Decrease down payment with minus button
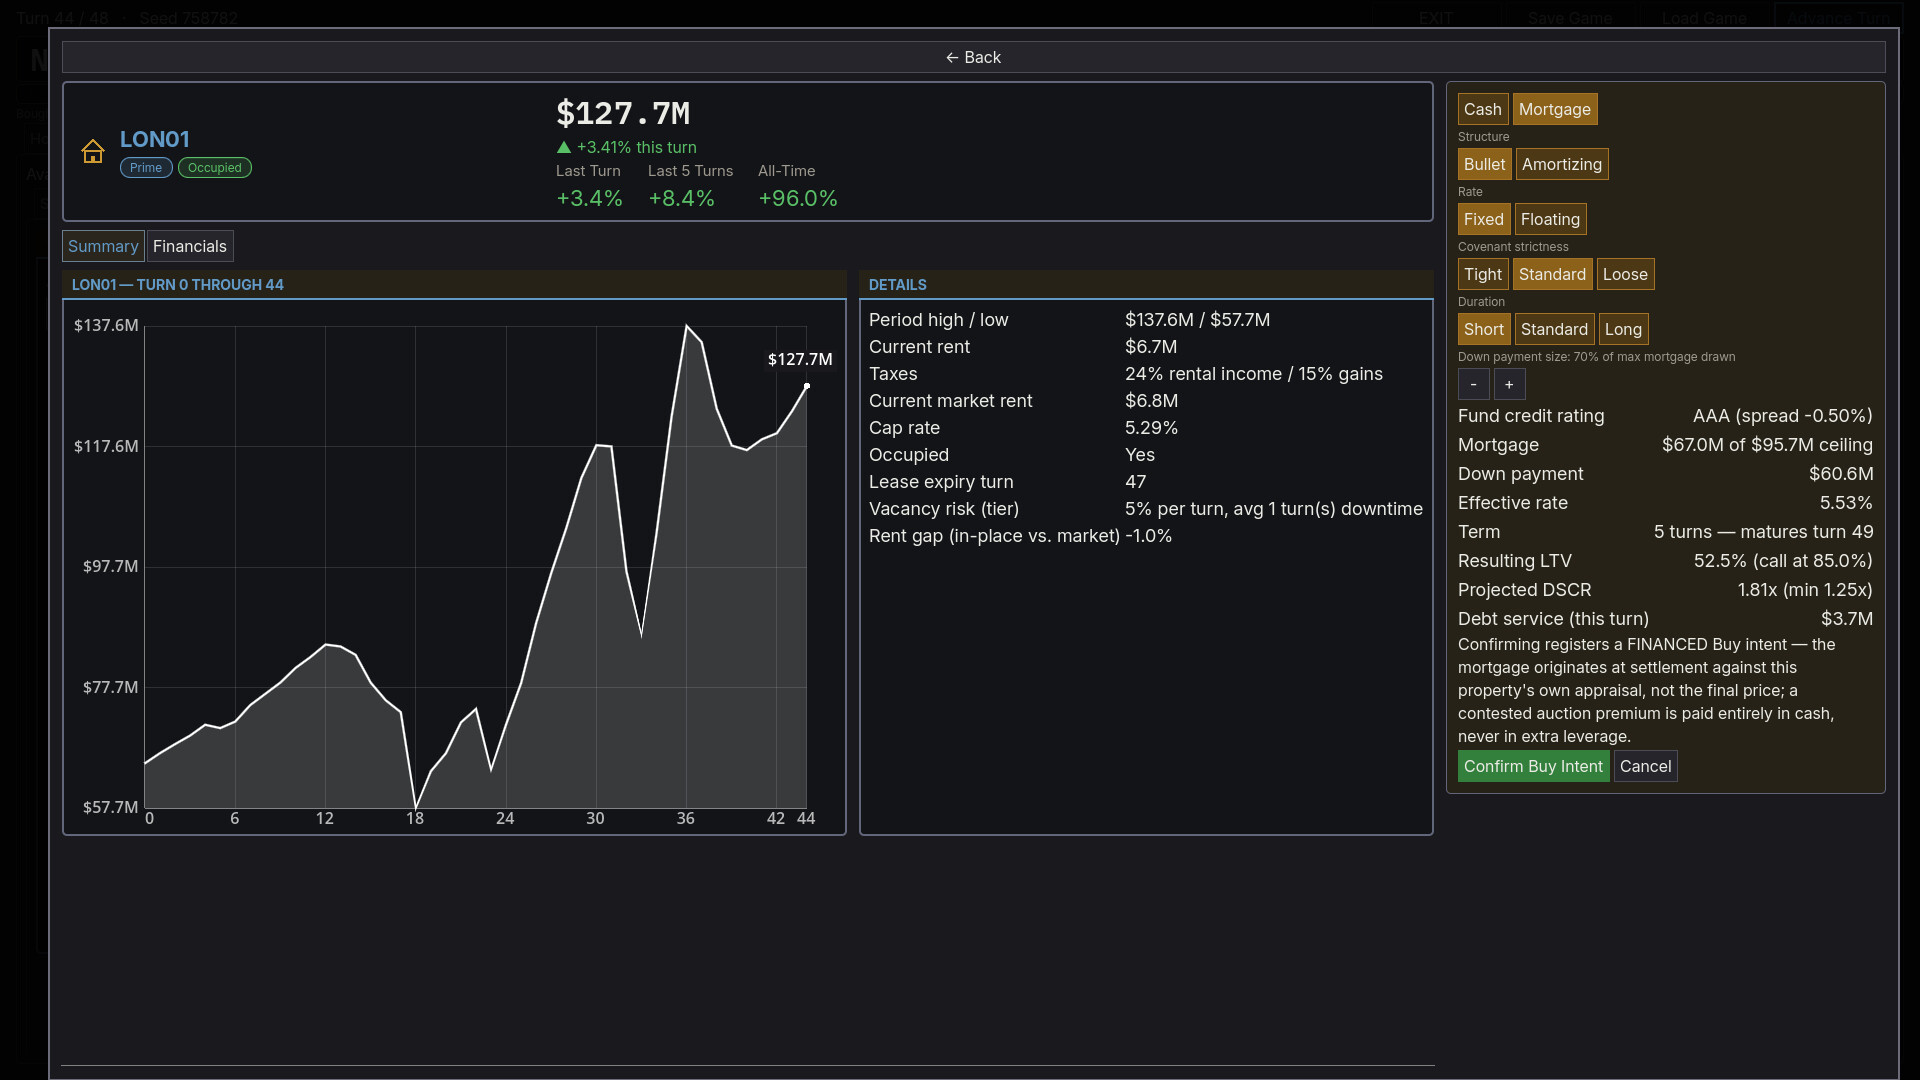 [1473, 384]
